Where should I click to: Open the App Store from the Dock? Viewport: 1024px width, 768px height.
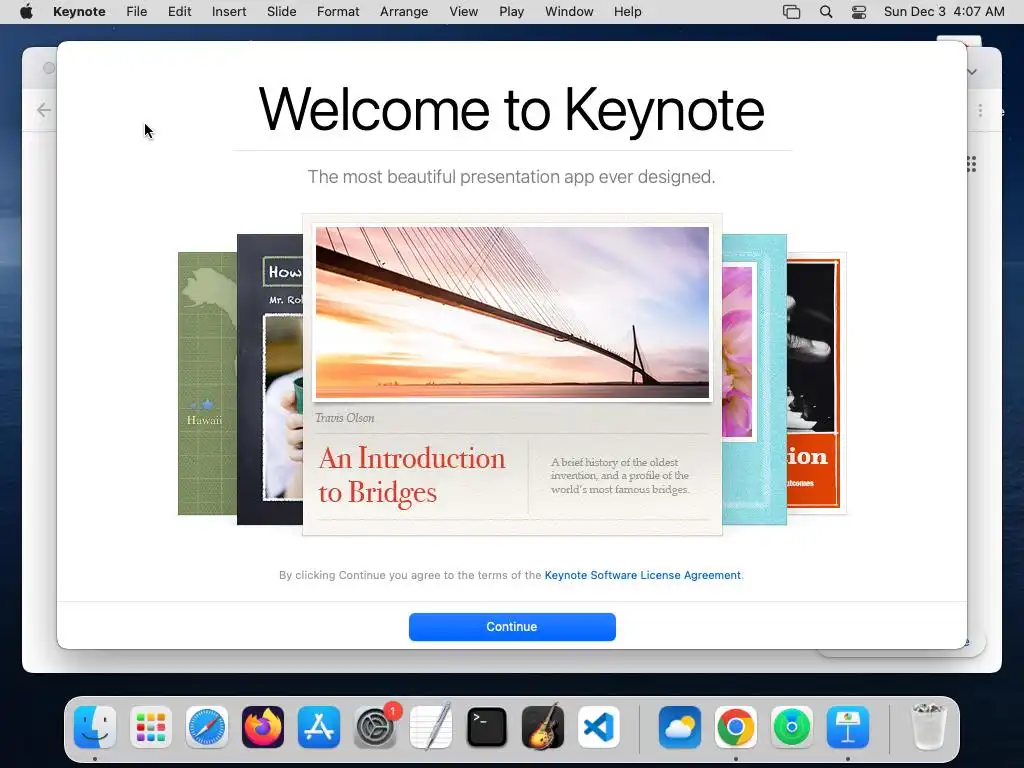coord(319,727)
